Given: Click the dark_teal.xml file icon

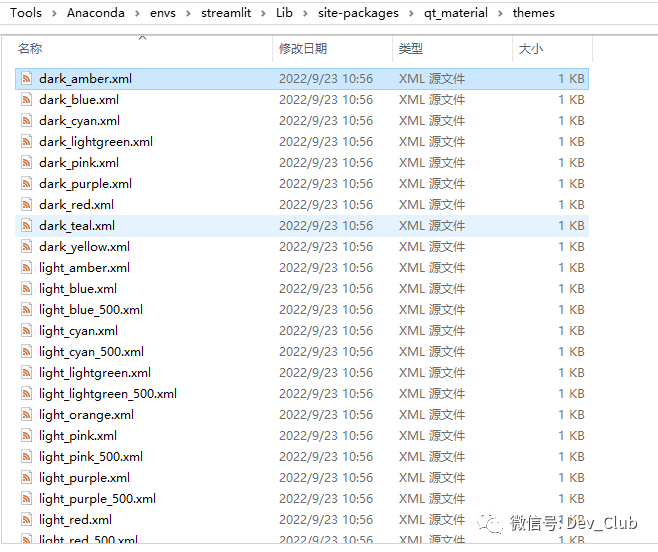Looking at the screenshot, I should point(26,225).
